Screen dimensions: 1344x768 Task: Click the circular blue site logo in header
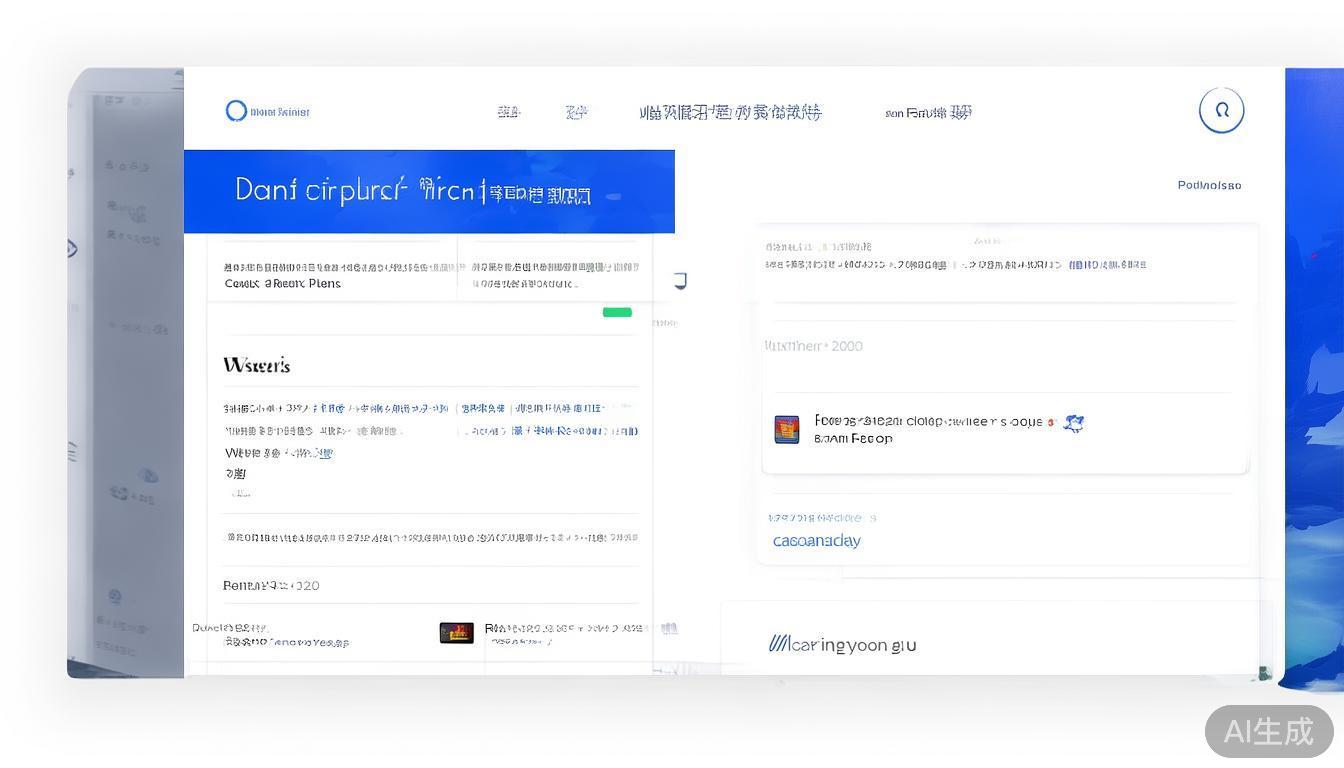[237, 110]
